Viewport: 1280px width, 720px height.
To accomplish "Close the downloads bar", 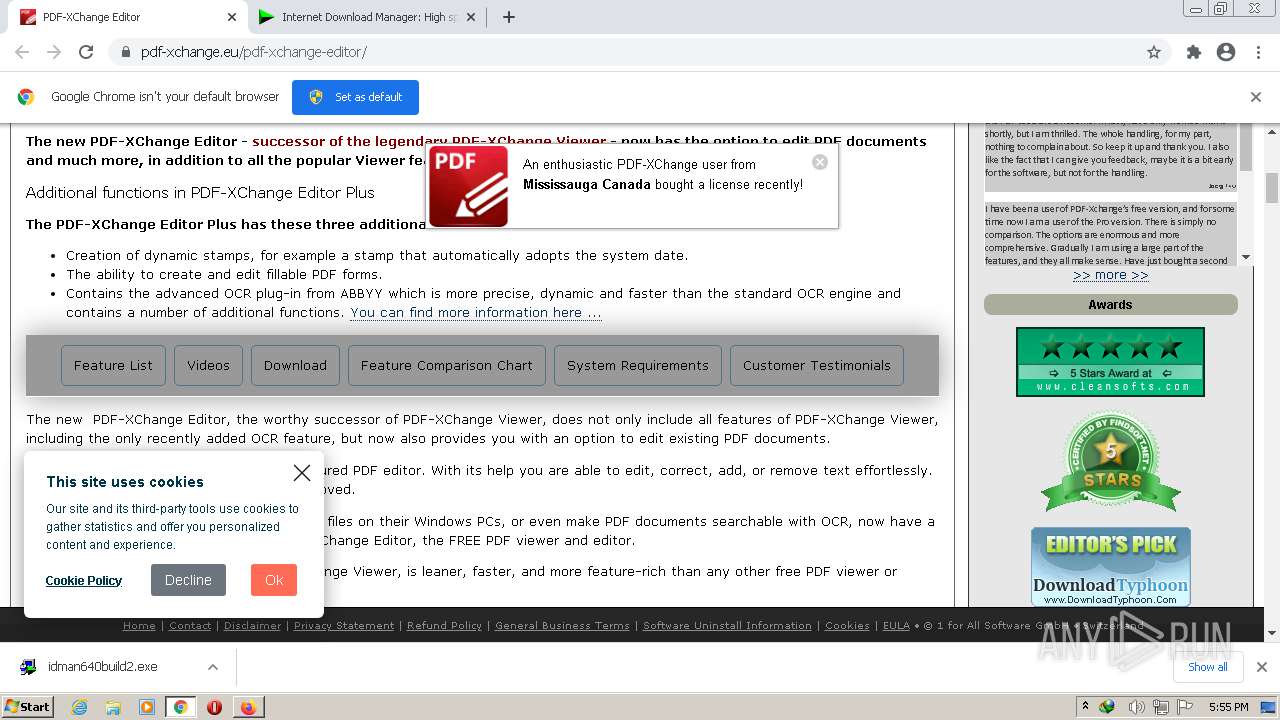I will (x=1262, y=667).
